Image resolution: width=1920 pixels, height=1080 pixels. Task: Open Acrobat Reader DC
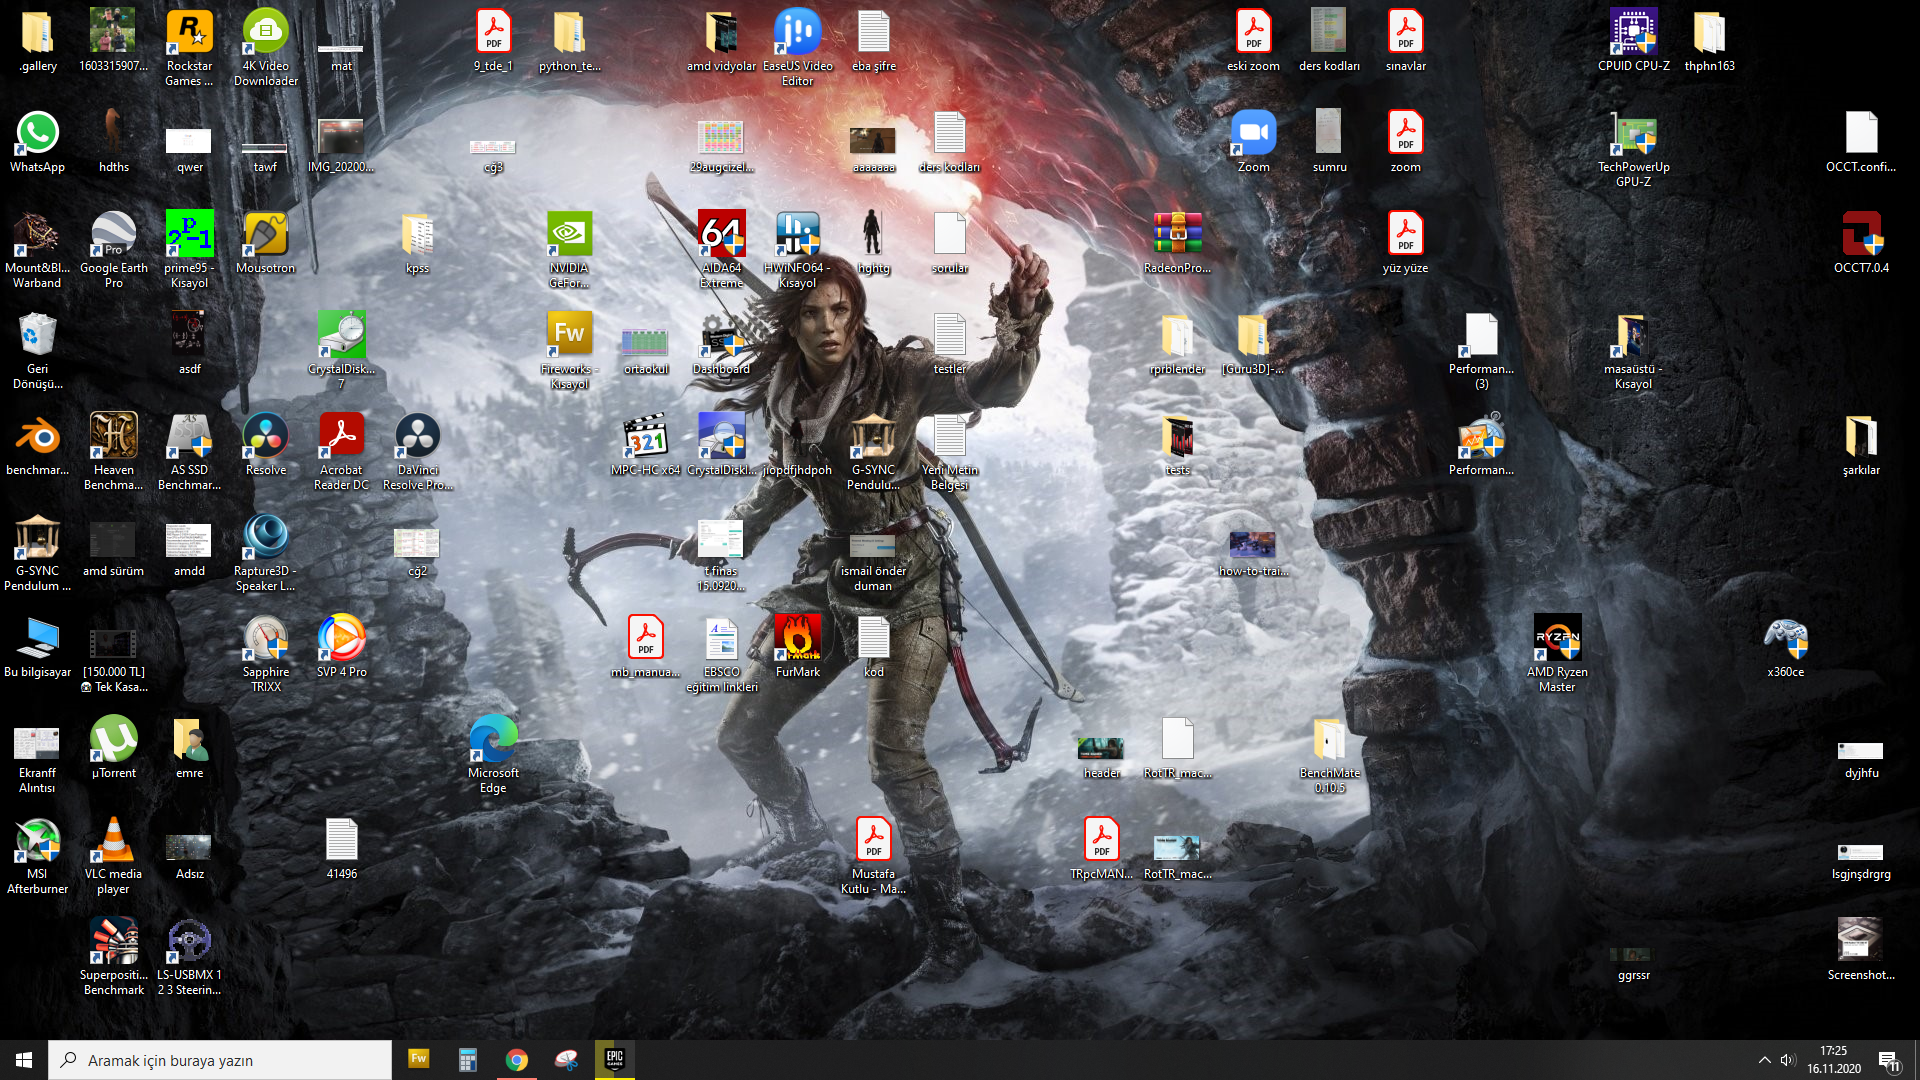[x=341, y=452]
